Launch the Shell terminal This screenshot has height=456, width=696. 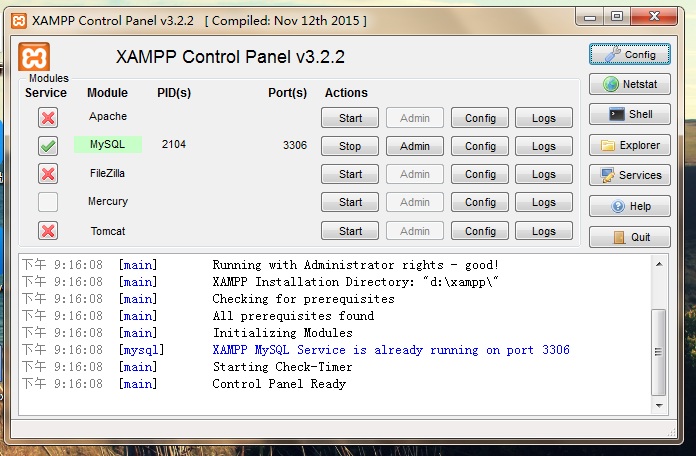629,114
